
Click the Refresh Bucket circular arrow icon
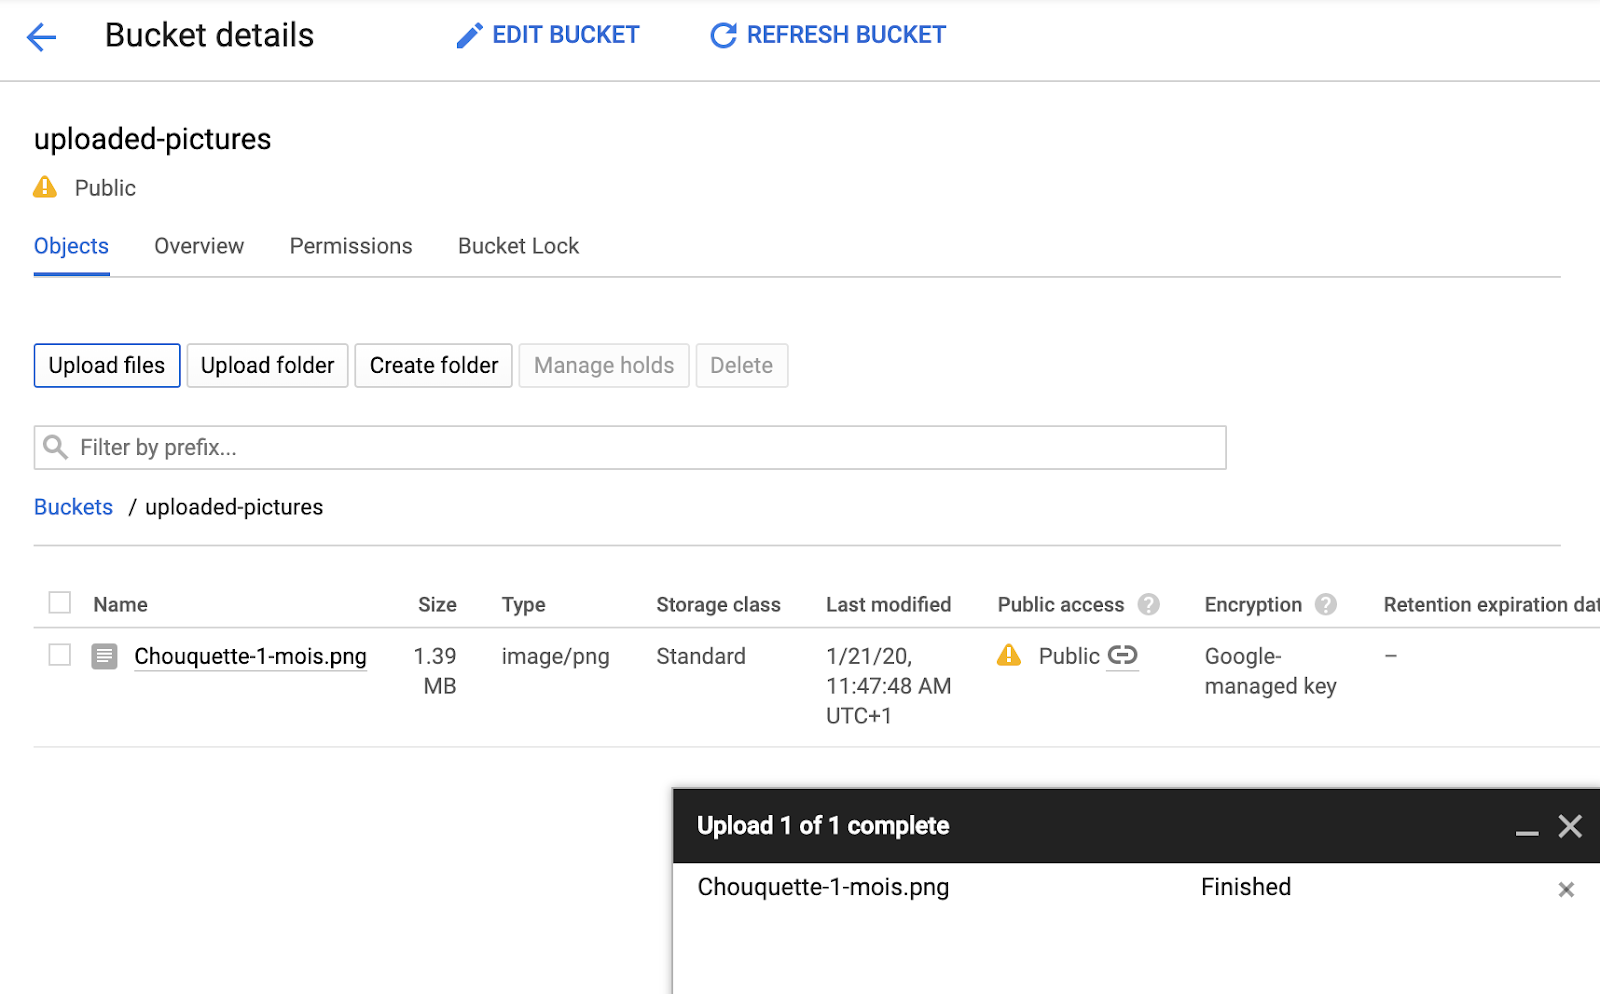723,36
